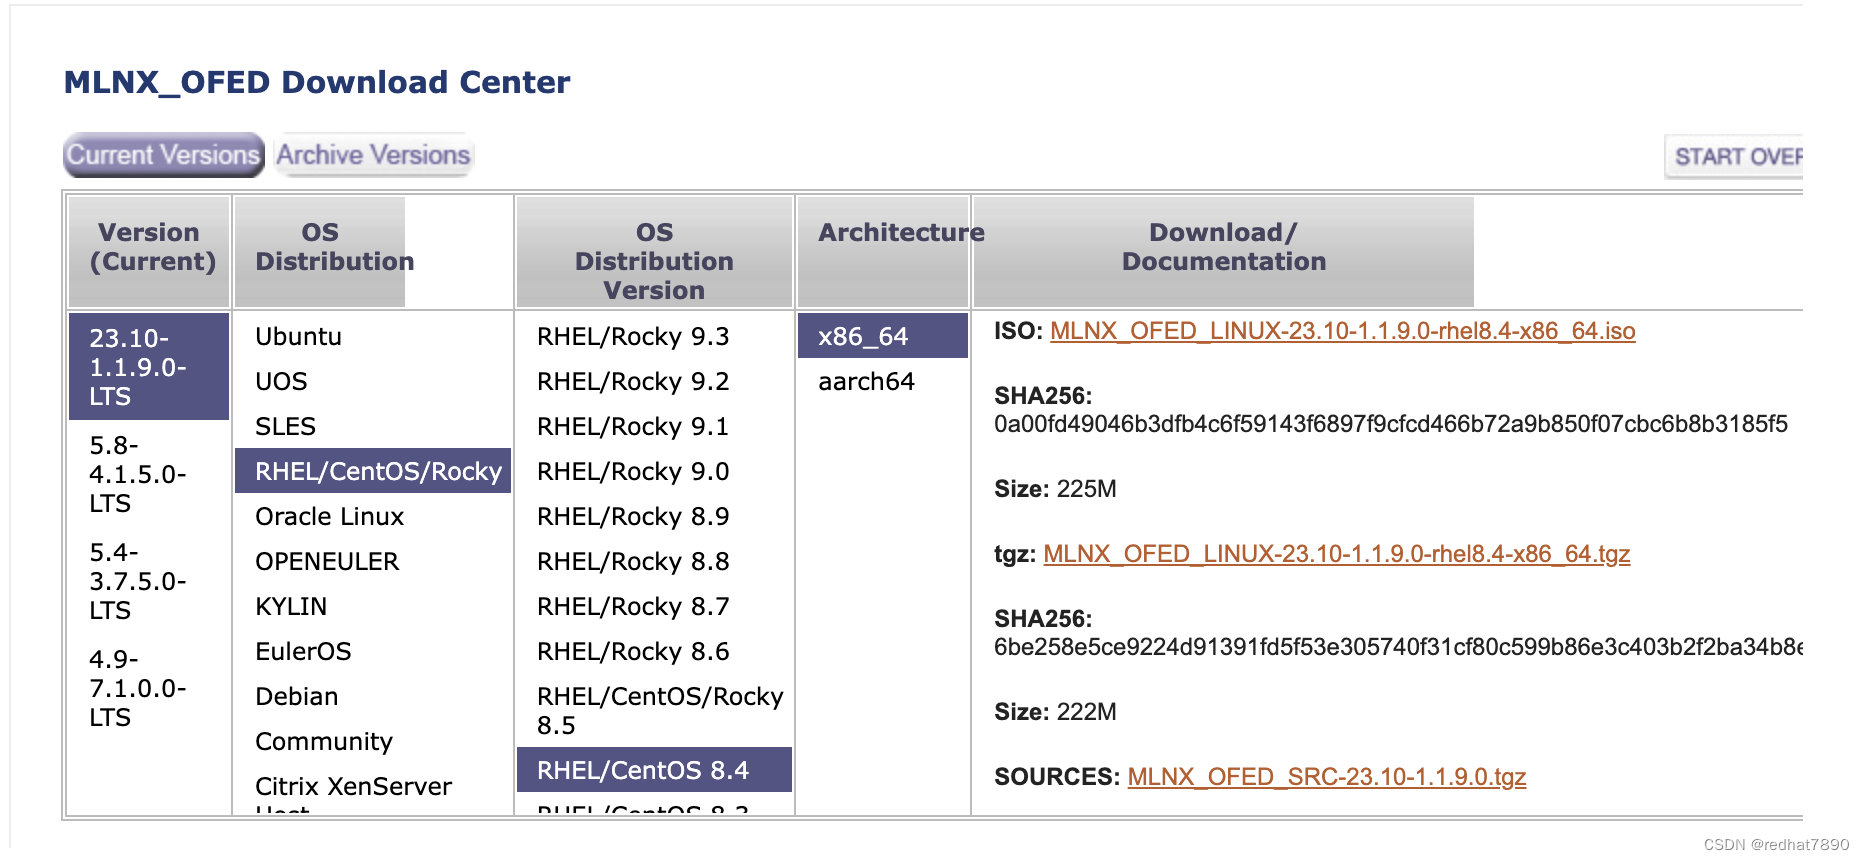Select version 23.10-1.1.9.0-LTS
Image resolution: width=1864 pixels, height=860 pixels.
[x=149, y=367]
